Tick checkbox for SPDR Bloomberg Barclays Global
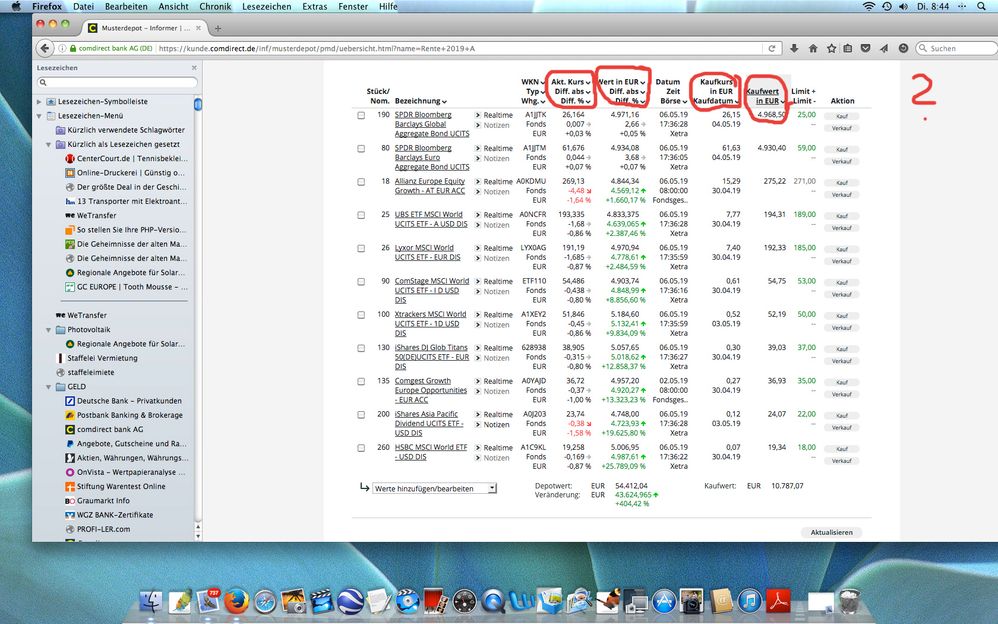The width and height of the screenshot is (998, 624). pos(362,115)
